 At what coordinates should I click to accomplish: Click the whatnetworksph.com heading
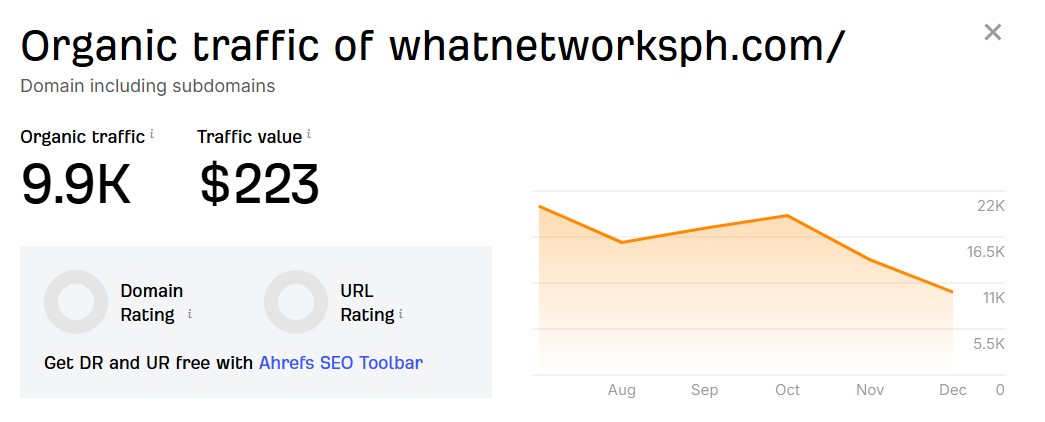tap(616, 46)
